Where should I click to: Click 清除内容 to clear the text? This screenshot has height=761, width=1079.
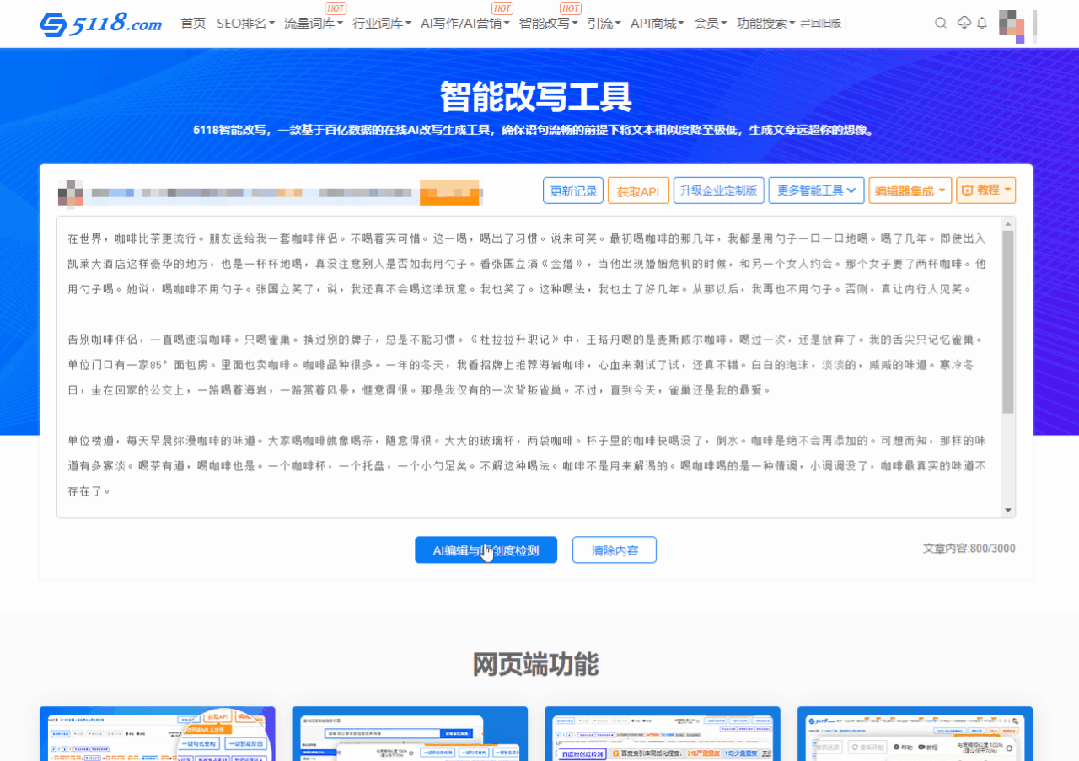coord(613,549)
